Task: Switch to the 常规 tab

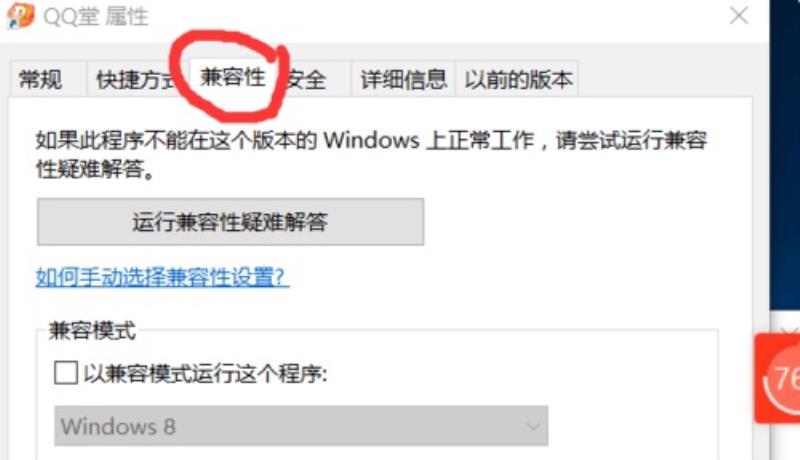Action: point(41,80)
